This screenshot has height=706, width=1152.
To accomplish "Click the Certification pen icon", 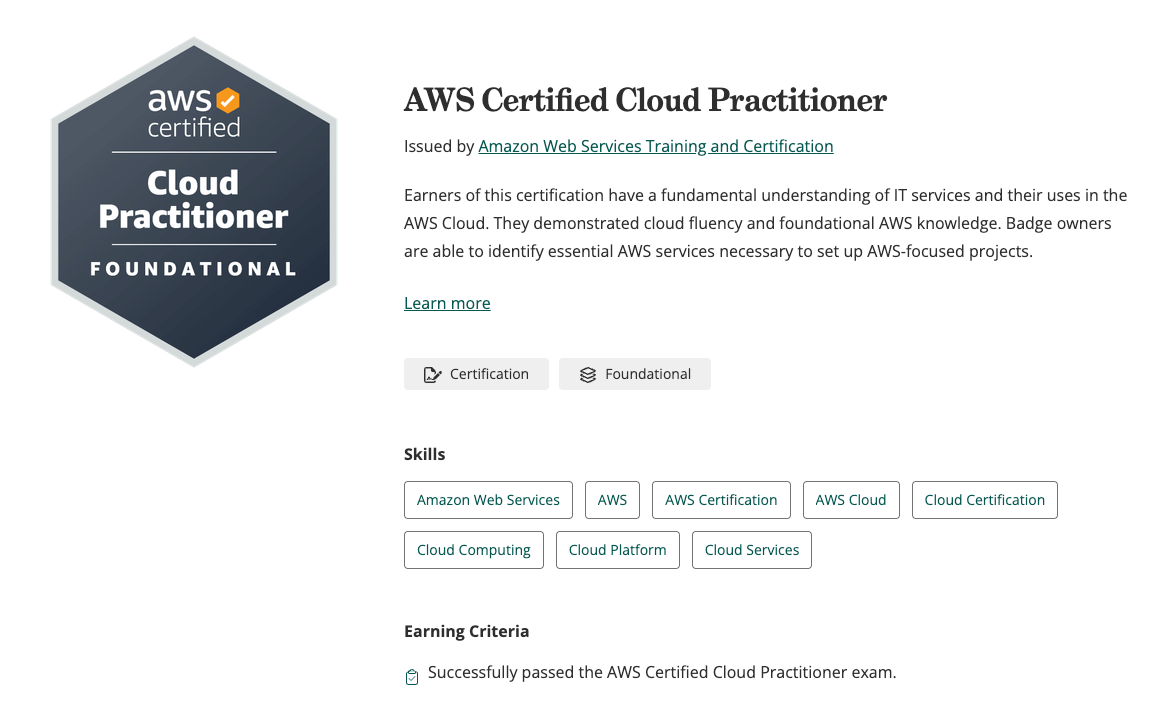I will point(432,375).
